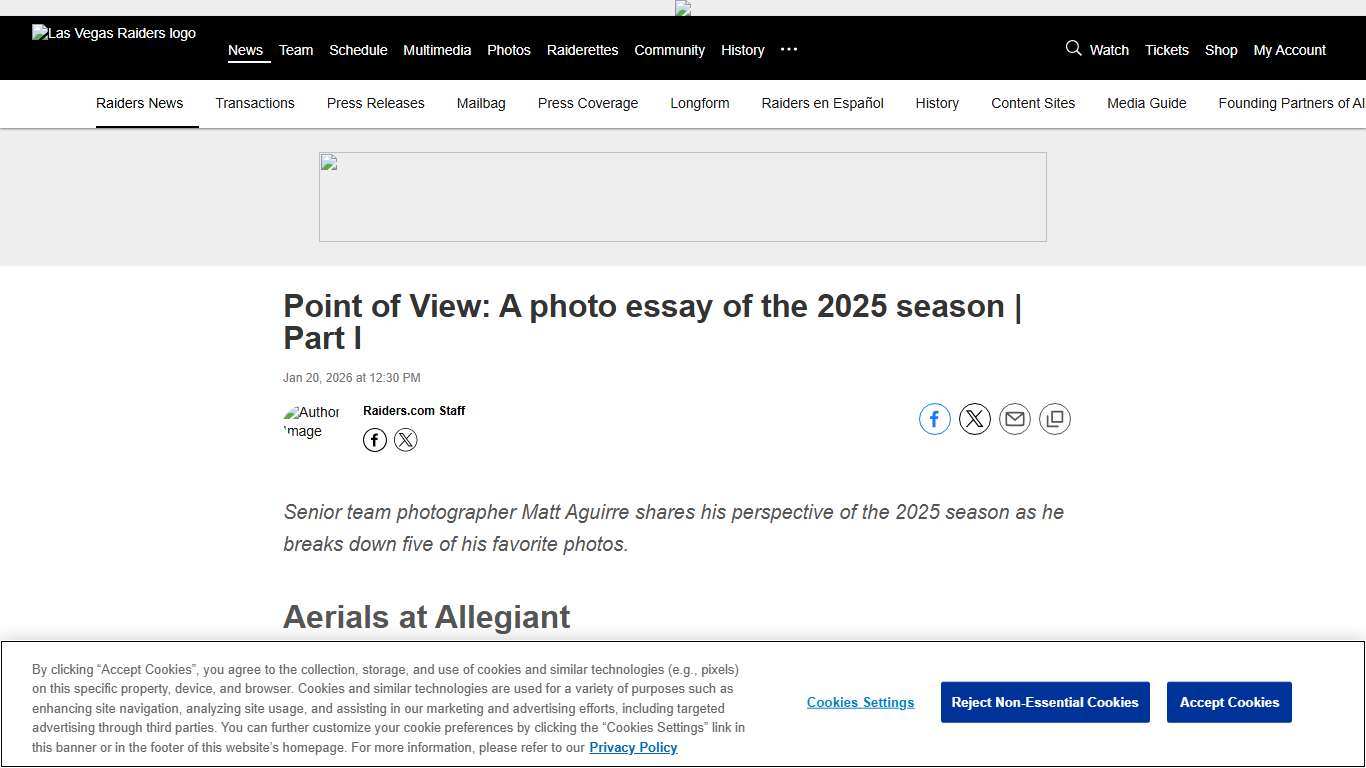
Task: Switch to the Transactions section
Action: [x=255, y=103]
